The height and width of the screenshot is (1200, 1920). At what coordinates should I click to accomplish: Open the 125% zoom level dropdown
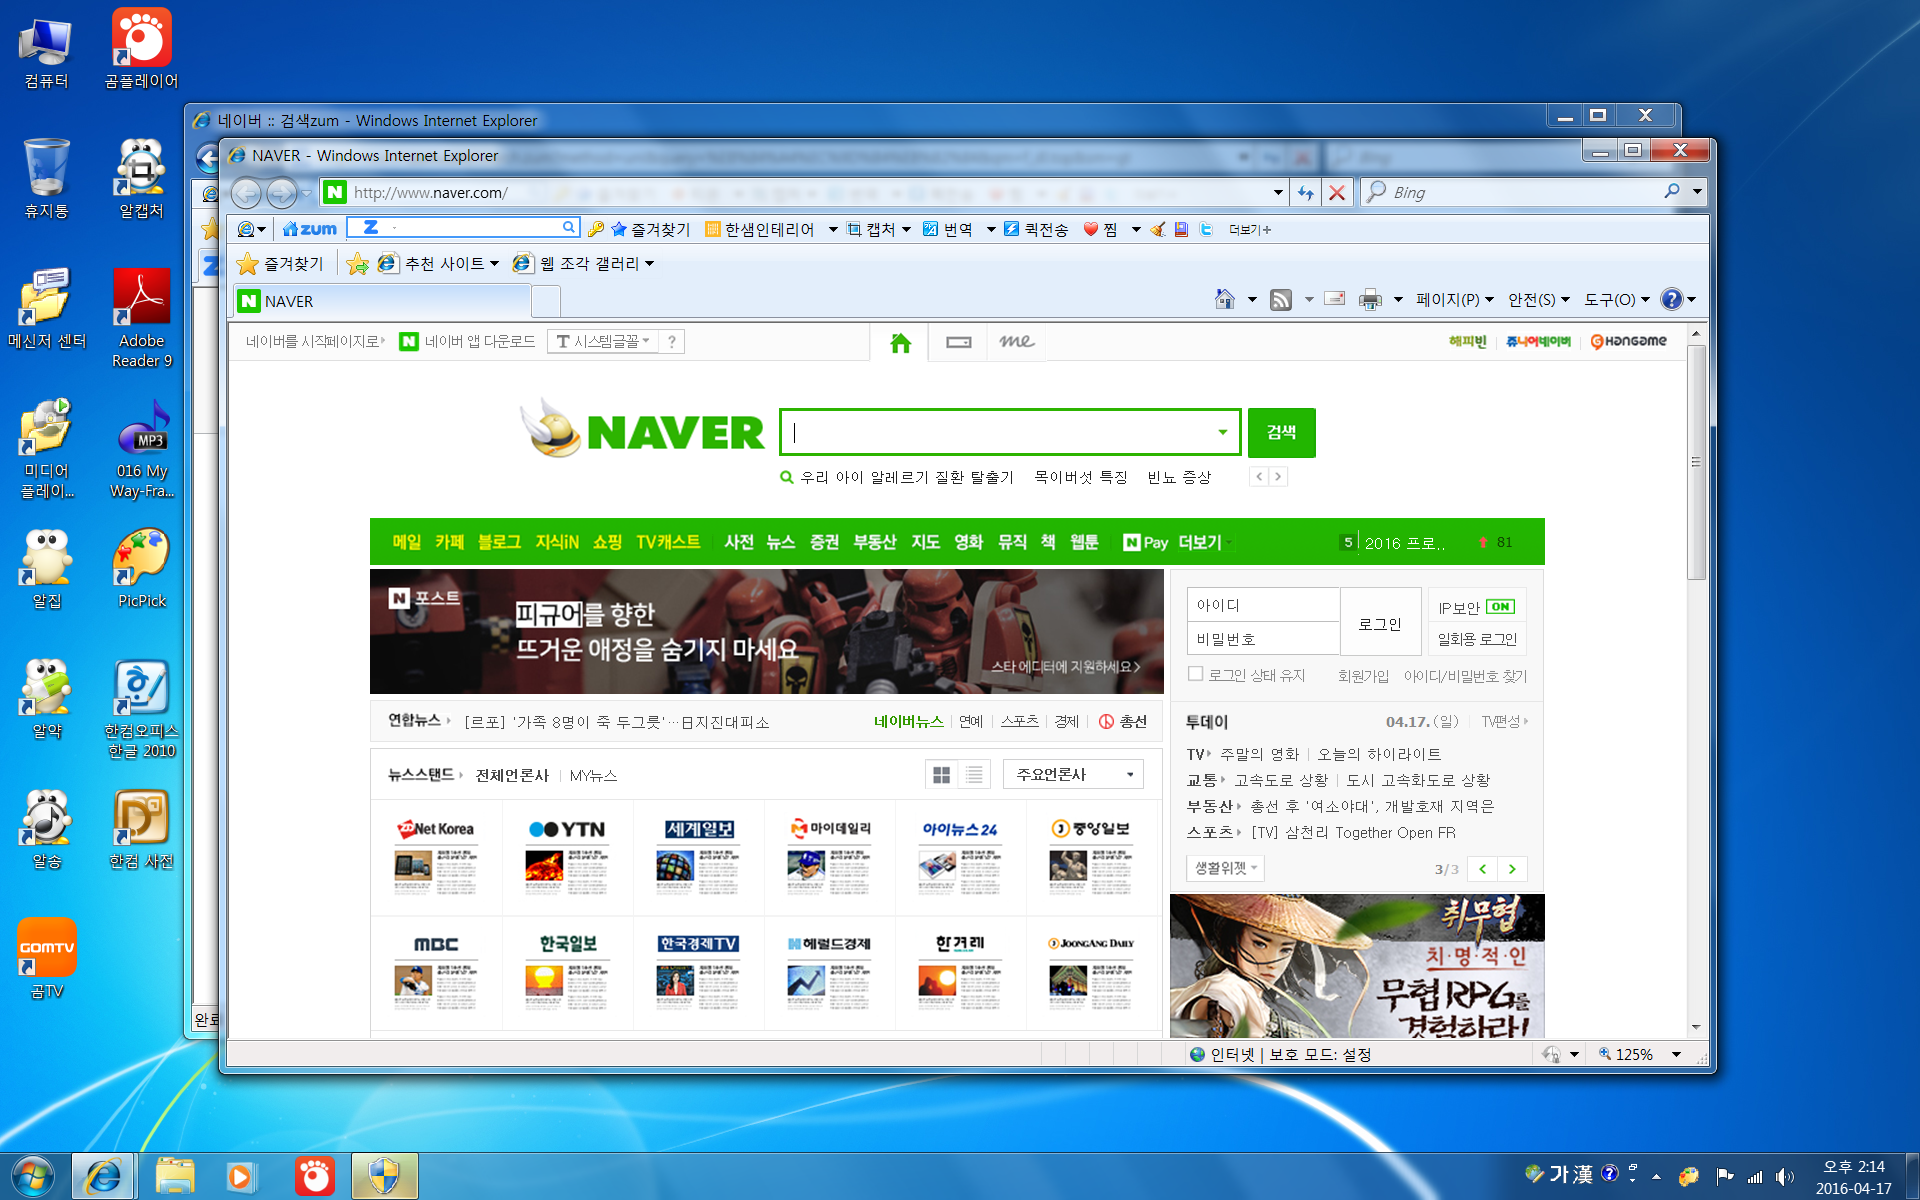click(1677, 1054)
